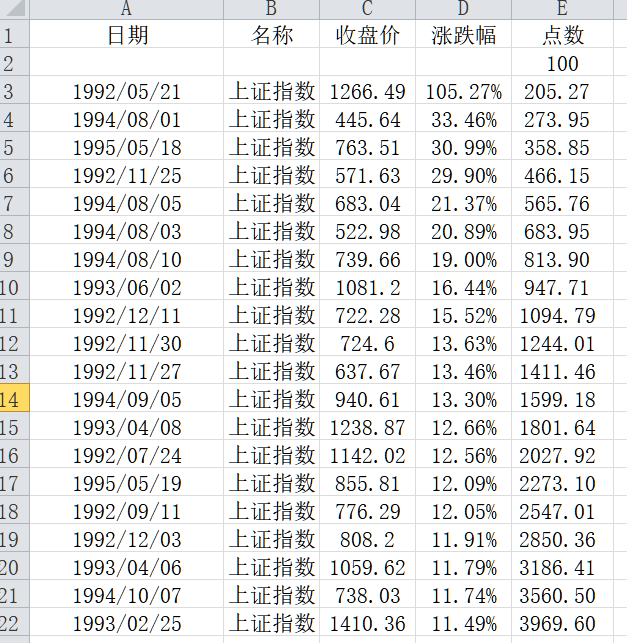
Task: Select column B header
Action: [x=271, y=9]
